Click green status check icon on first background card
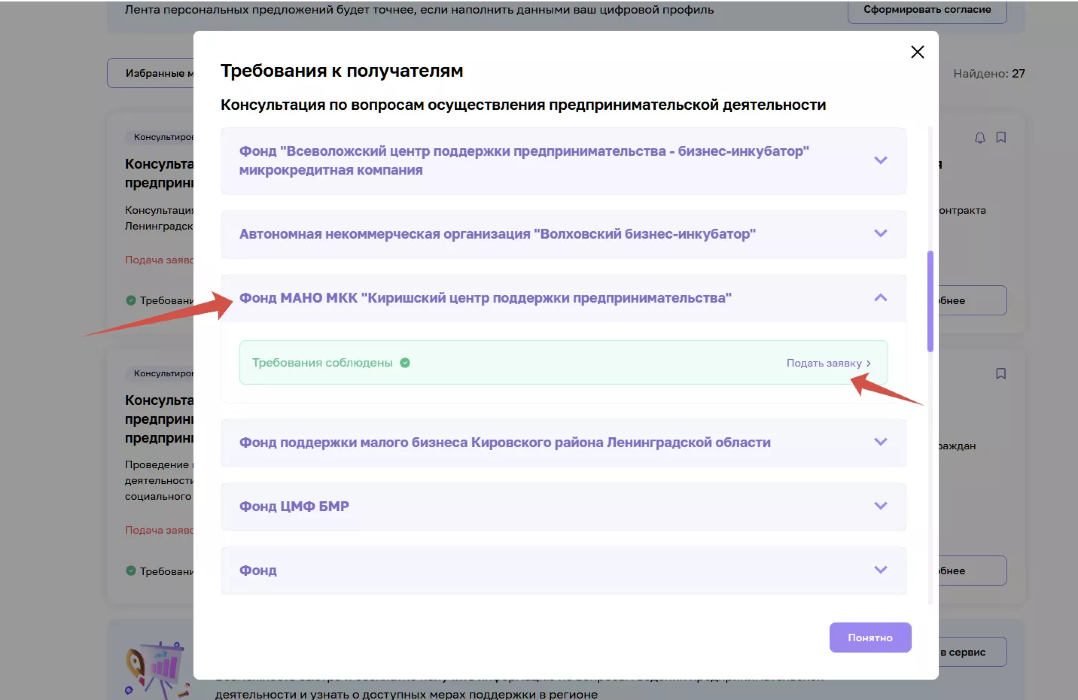 click(131, 300)
